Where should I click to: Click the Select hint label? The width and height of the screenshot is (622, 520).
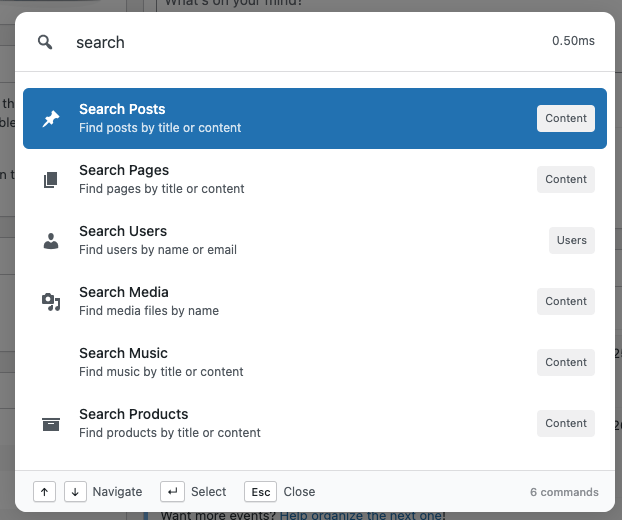(209, 492)
